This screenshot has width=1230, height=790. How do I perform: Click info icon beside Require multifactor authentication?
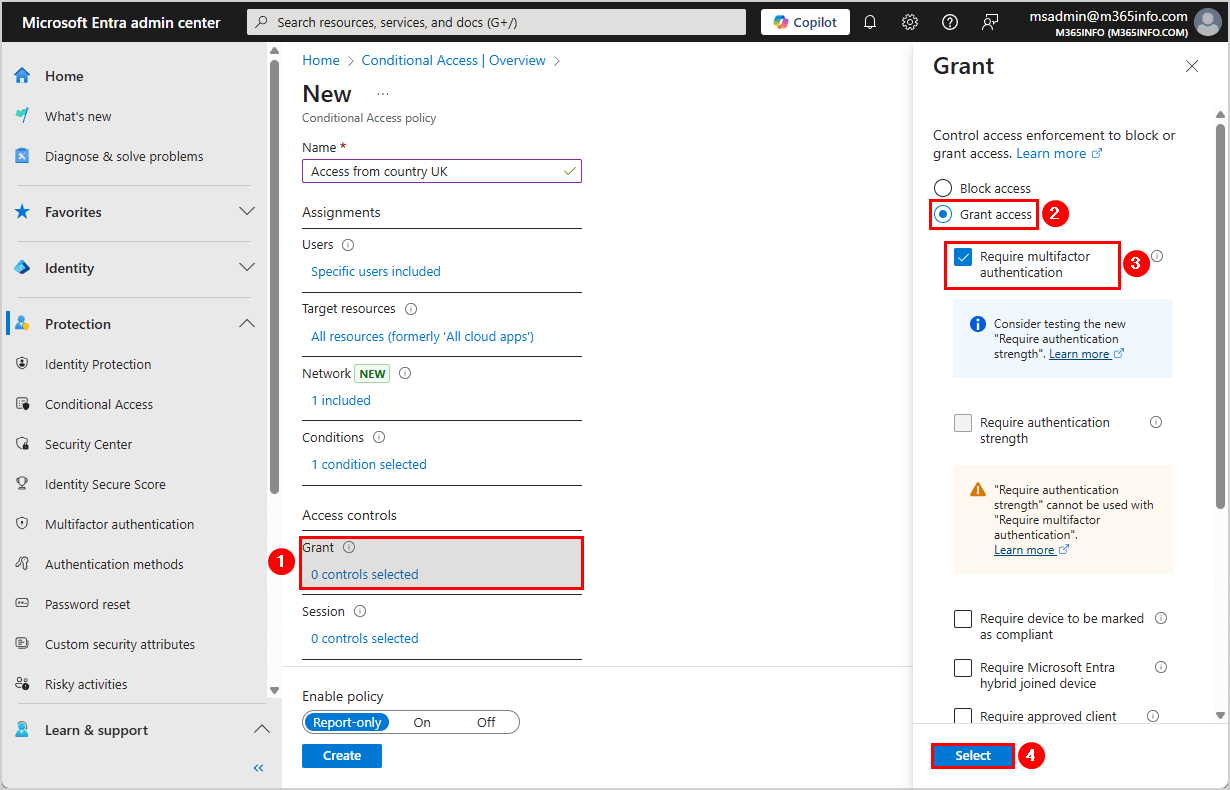(1157, 257)
